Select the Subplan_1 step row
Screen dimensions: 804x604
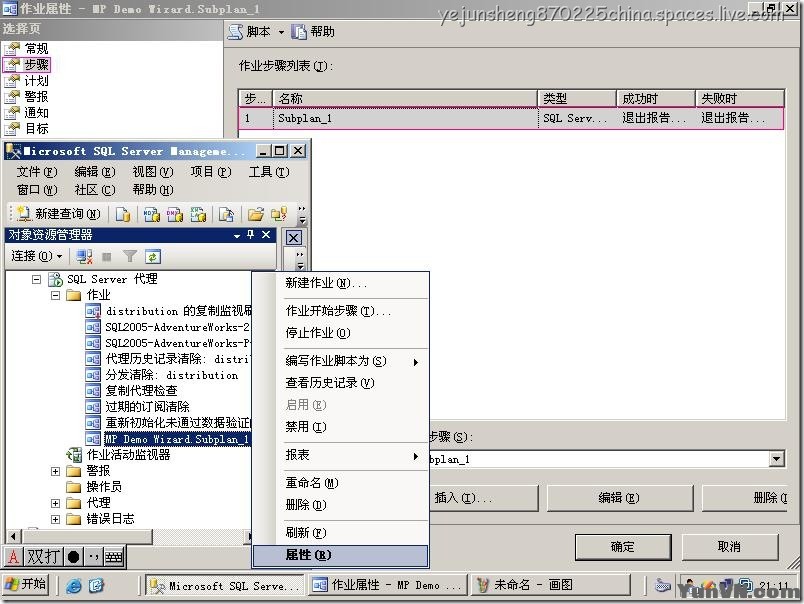click(511, 118)
